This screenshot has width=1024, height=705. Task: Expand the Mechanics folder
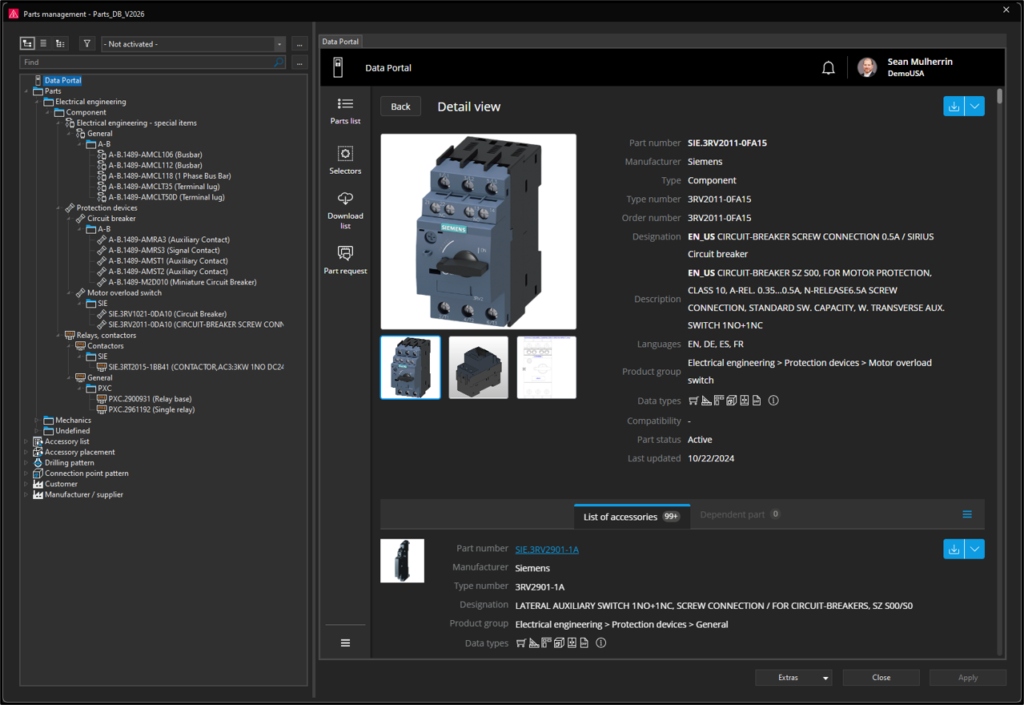coord(37,420)
